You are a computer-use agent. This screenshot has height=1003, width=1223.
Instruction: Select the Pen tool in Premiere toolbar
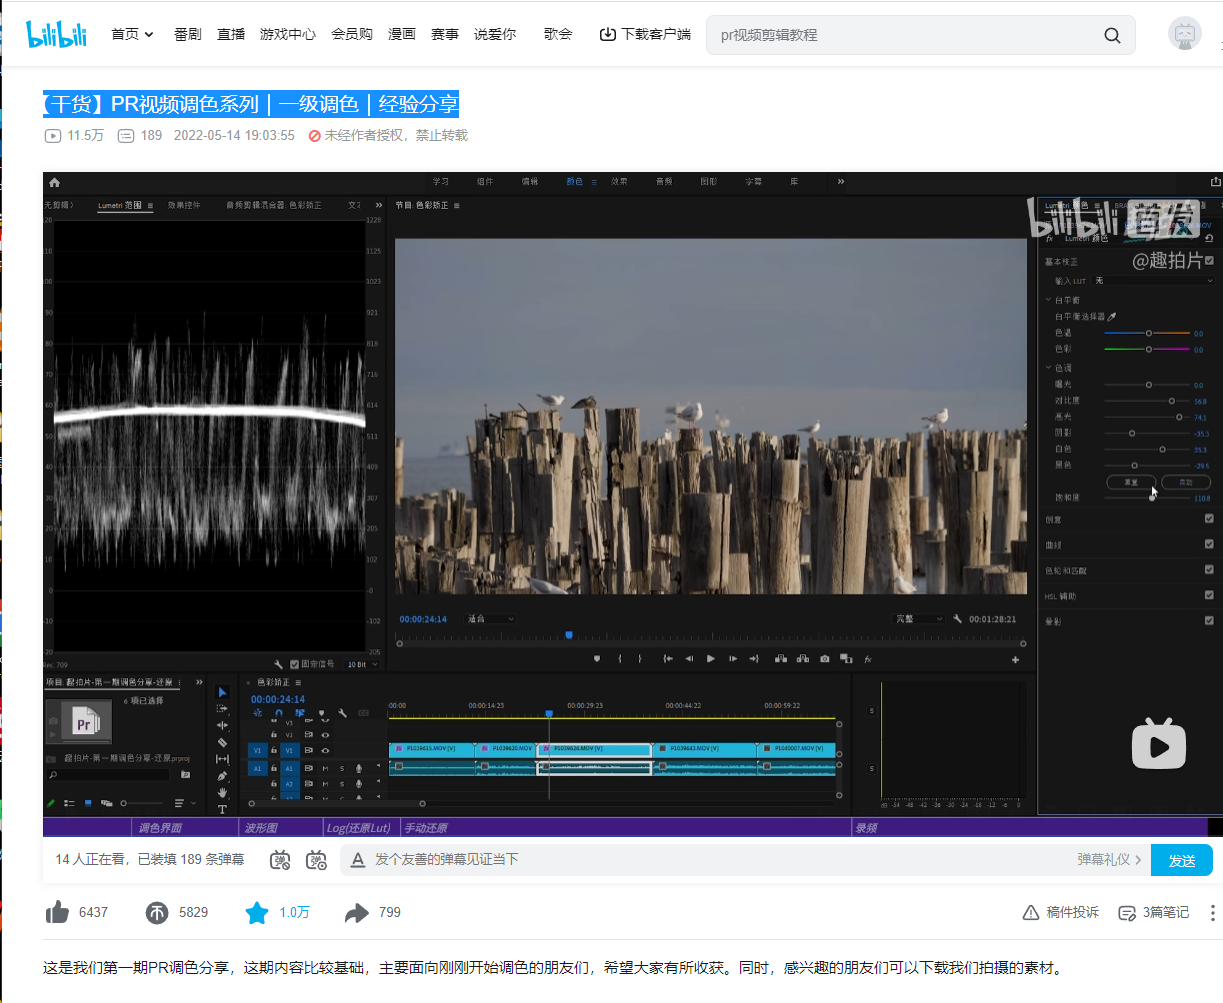[x=222, y=776]
